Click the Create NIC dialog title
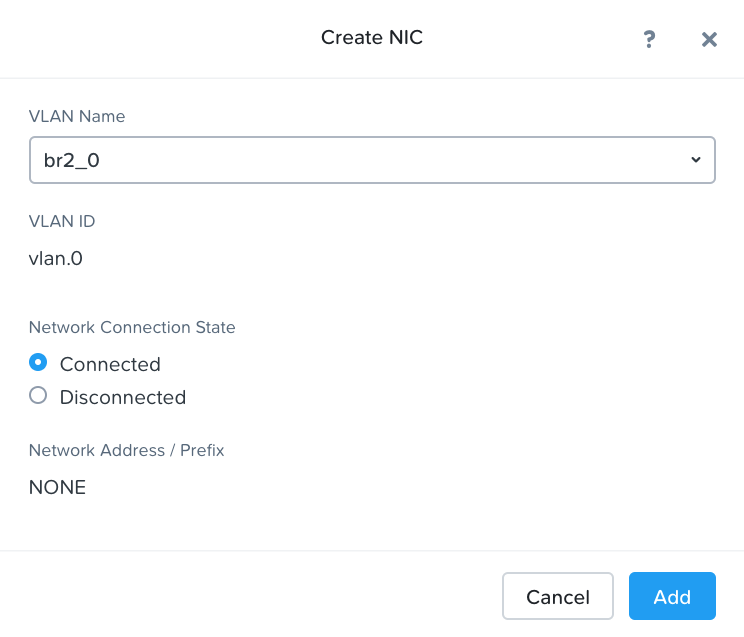 pyautogui.click(x=372, y=38)
